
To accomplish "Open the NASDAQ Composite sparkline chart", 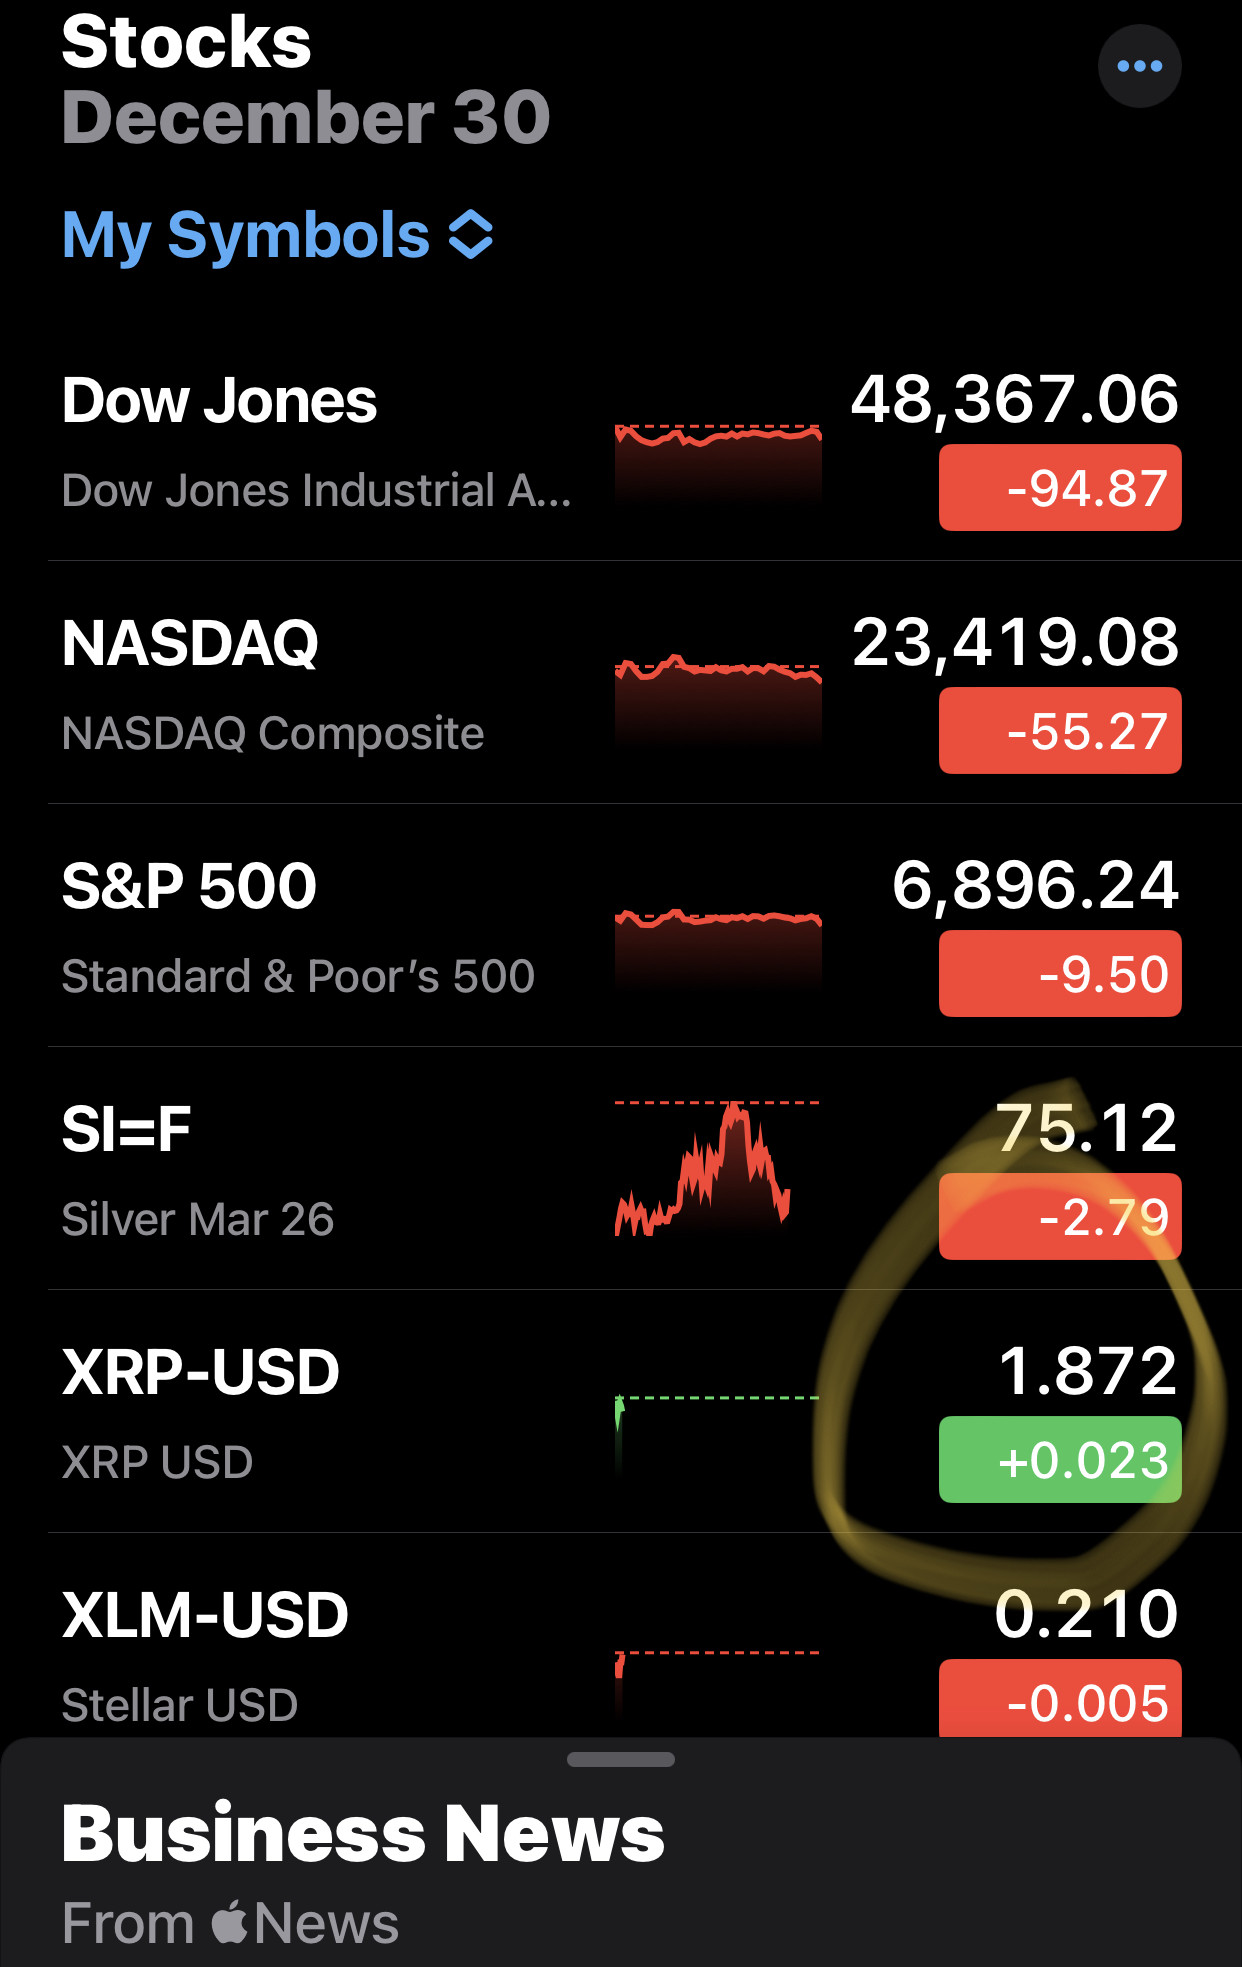I will (718, 702).
